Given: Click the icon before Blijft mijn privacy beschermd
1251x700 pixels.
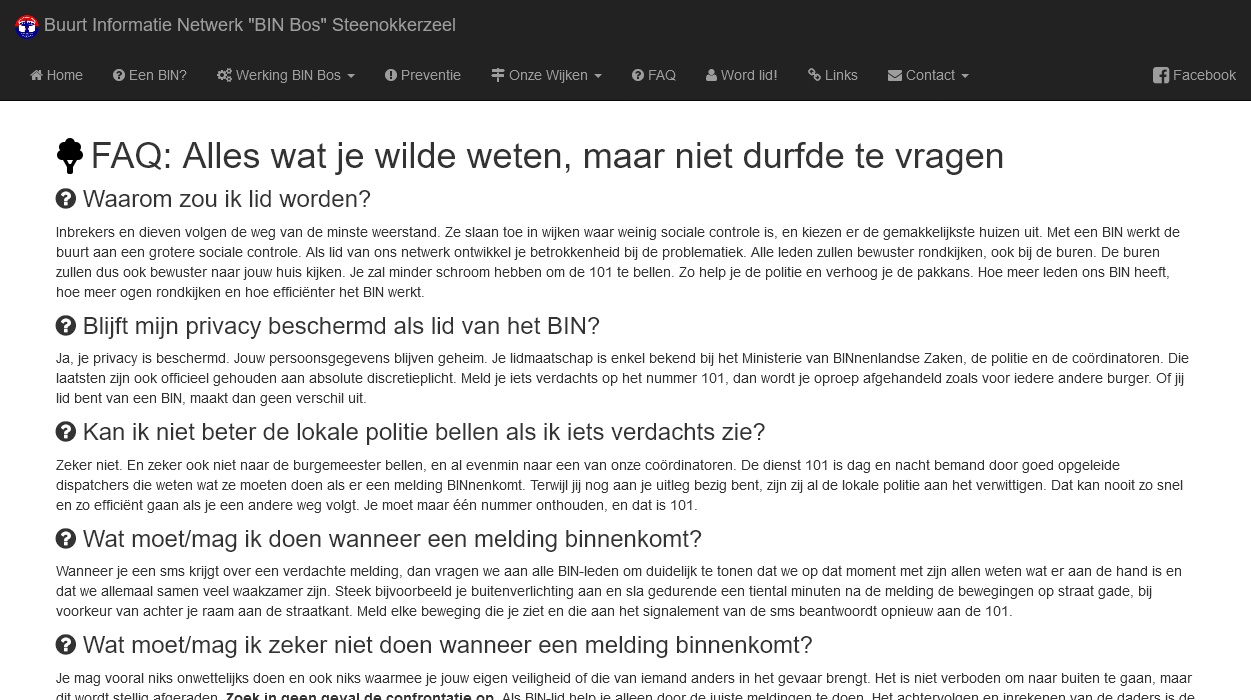Looking at the screenshot, I should (x=66, y=326).
